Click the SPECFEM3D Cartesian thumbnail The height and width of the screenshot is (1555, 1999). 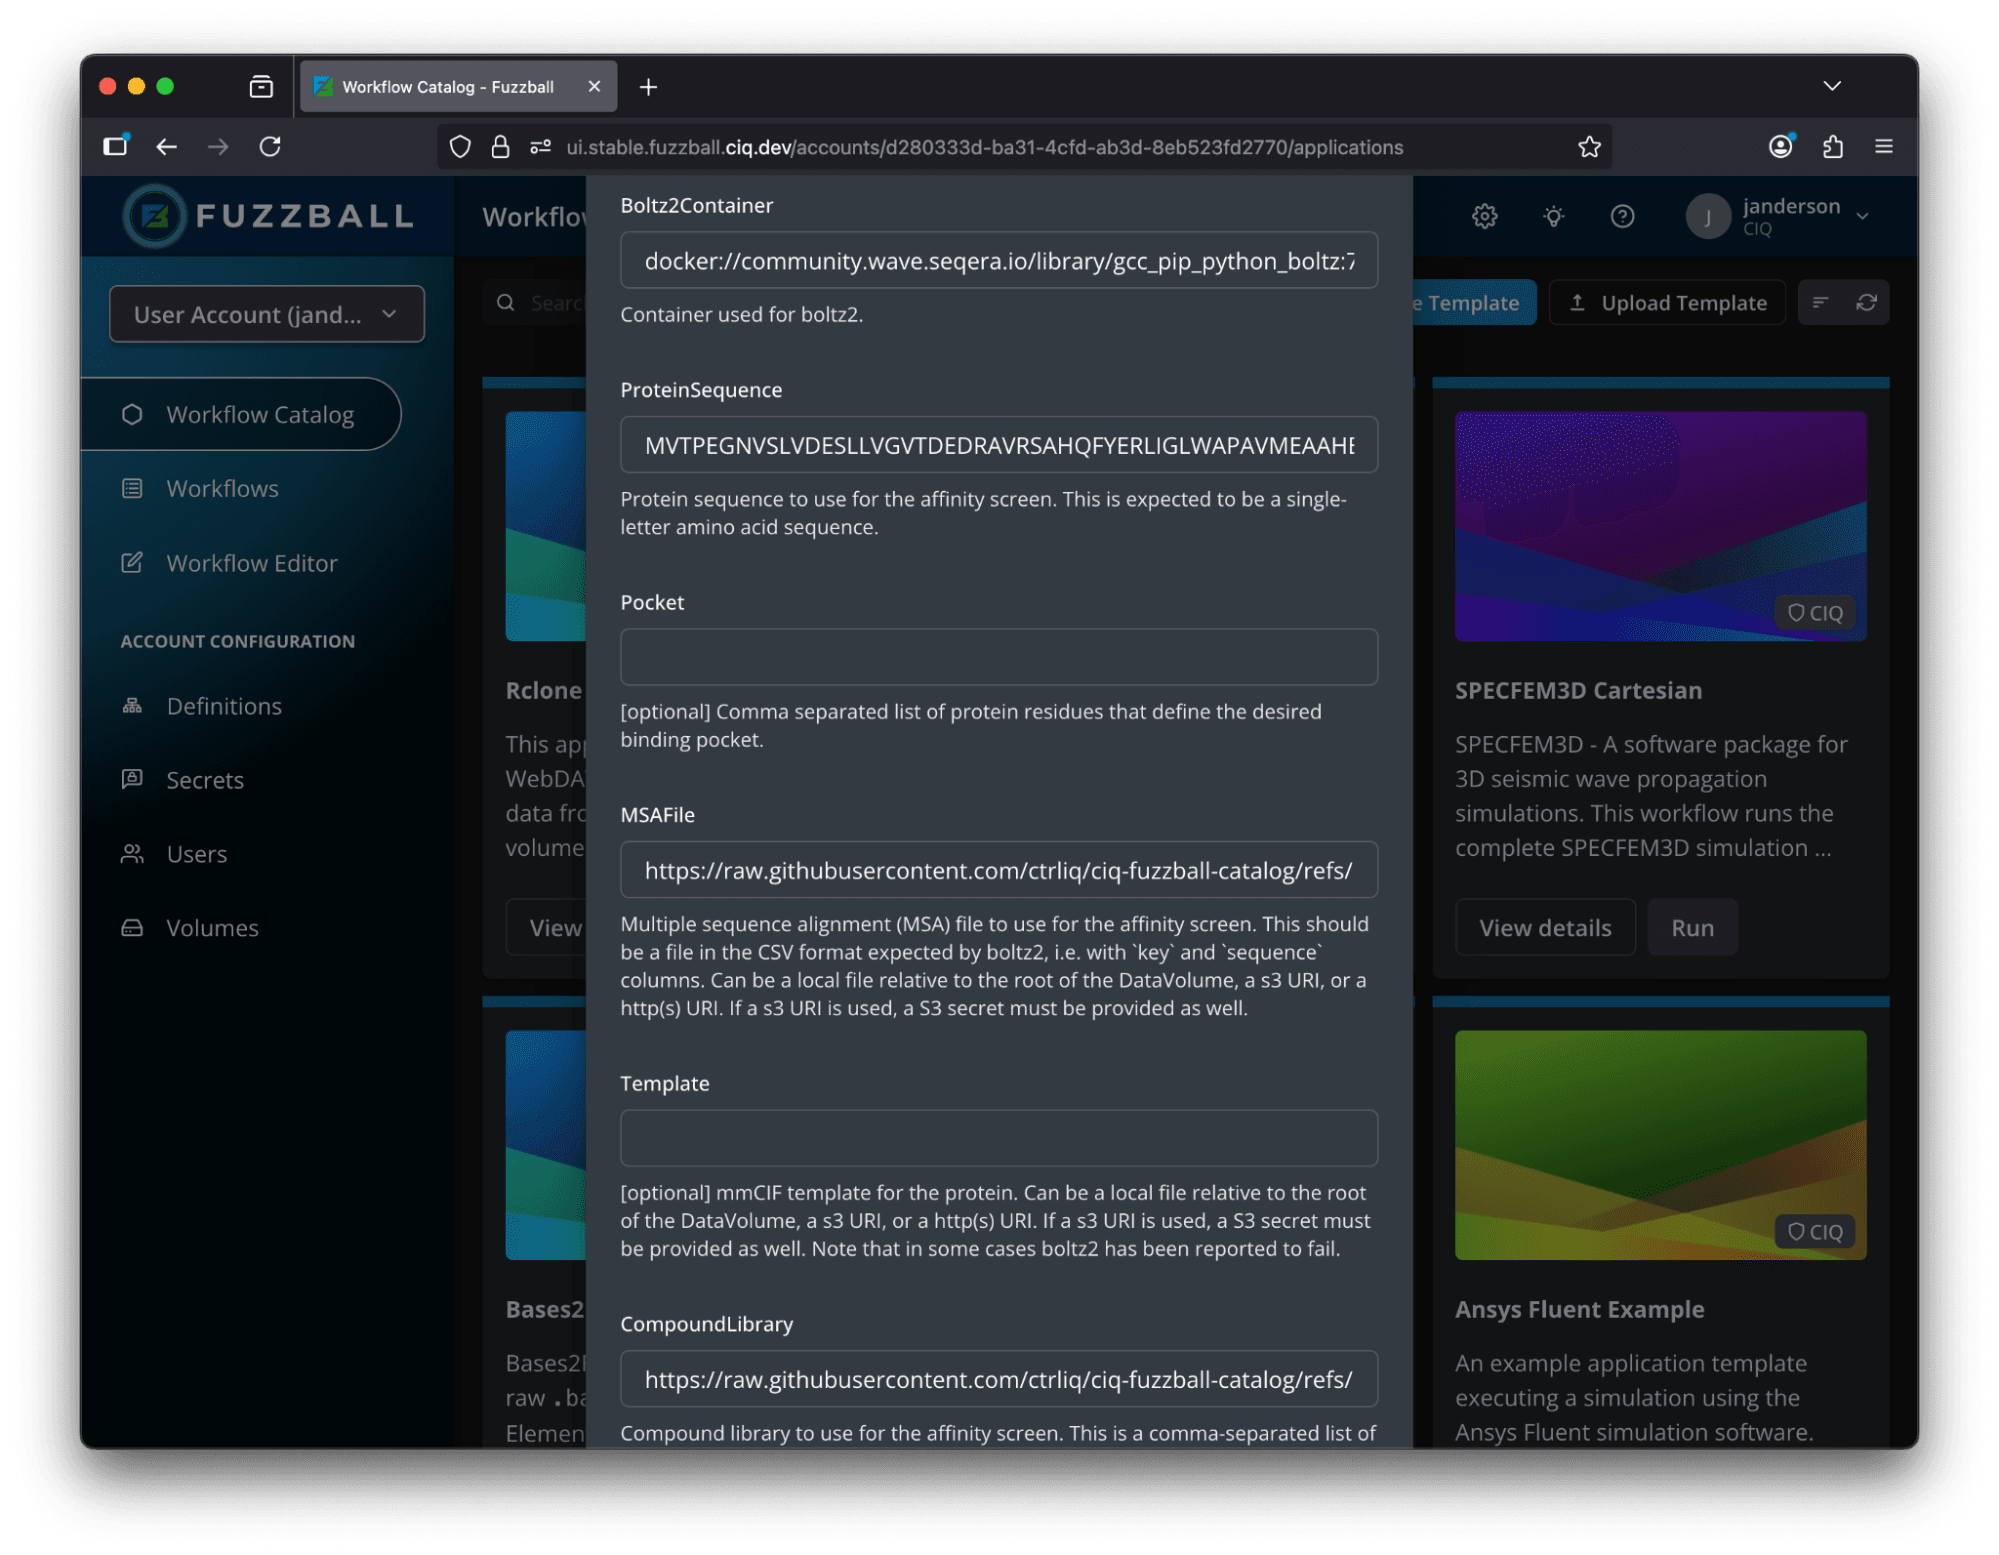click(x=1660, y=526)
